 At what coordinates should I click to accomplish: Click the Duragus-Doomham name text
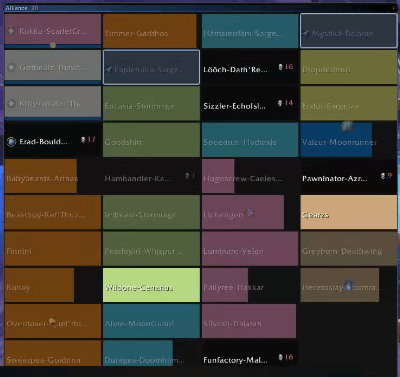click(x=144, y=360)
